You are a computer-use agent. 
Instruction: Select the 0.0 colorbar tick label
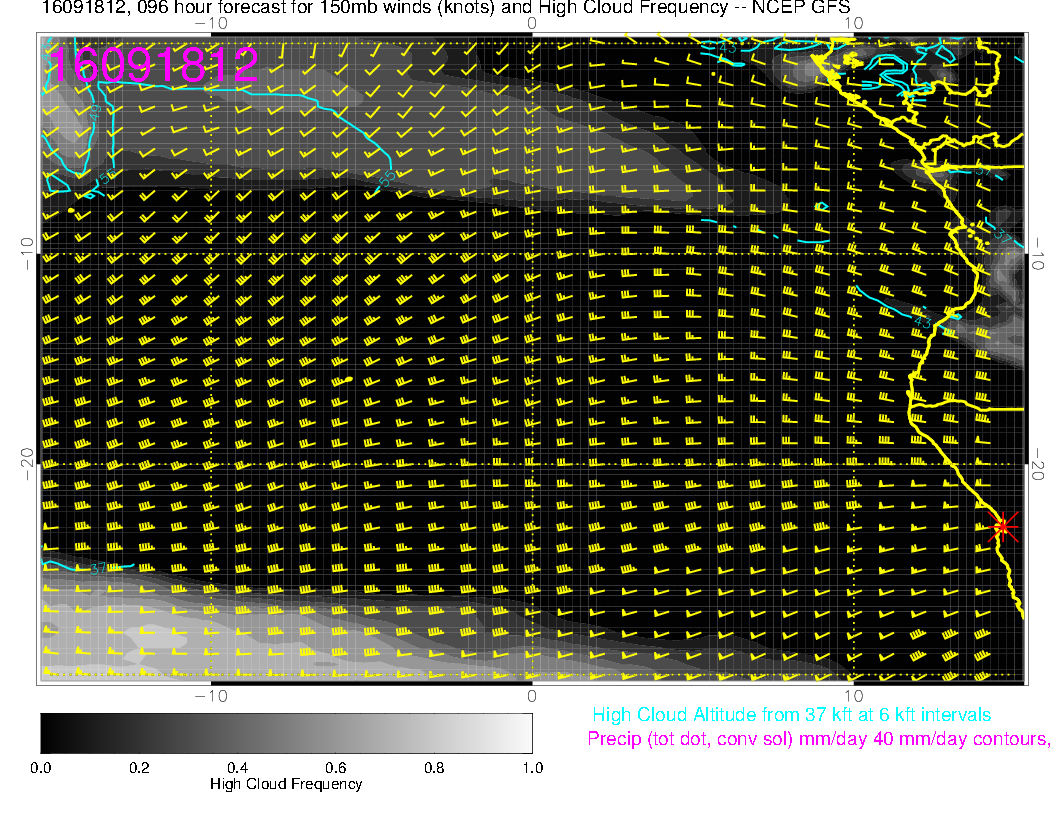41,767
